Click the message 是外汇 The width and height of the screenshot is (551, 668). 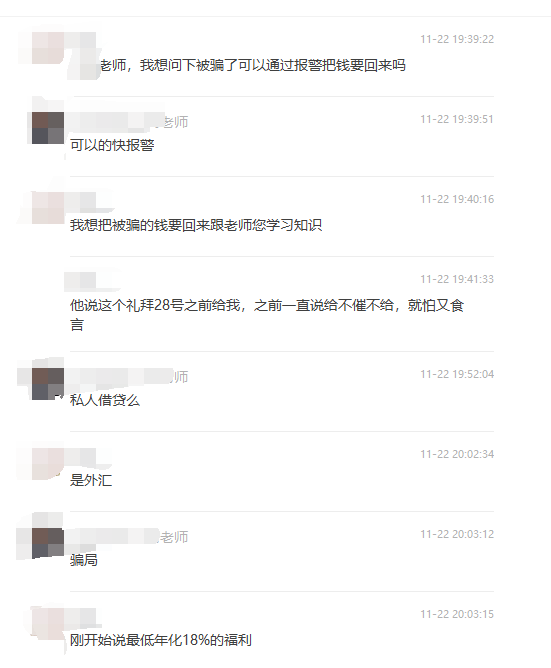[91, 480]
